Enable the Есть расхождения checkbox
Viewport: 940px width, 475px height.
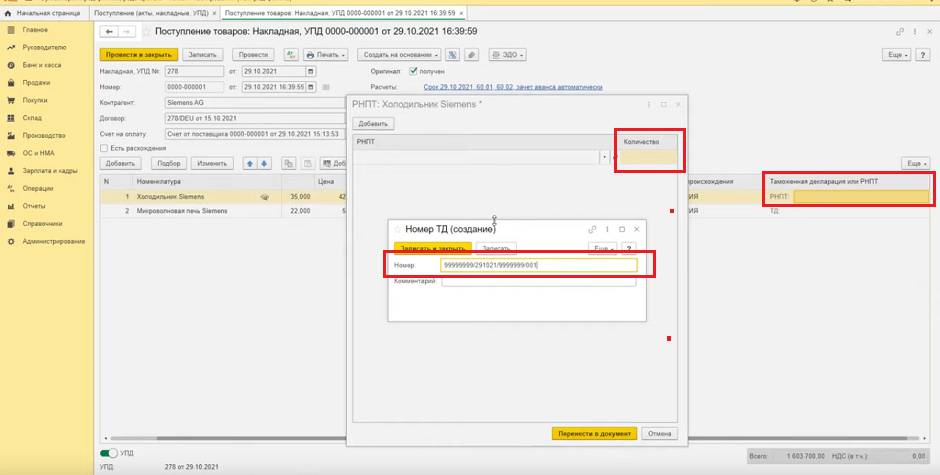pos(104,148)
